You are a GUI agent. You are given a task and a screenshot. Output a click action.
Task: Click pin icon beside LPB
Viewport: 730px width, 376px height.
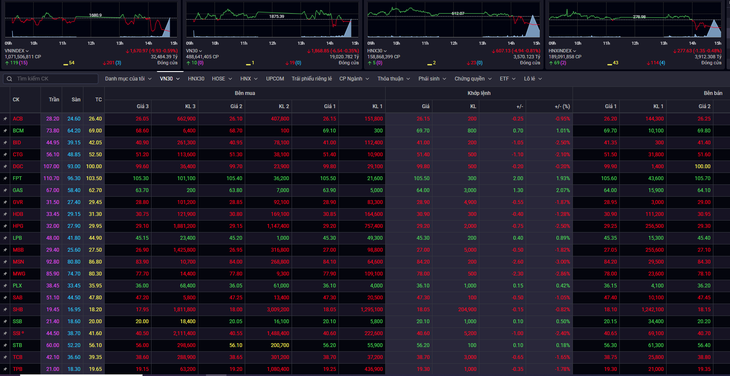click(5, 238)
